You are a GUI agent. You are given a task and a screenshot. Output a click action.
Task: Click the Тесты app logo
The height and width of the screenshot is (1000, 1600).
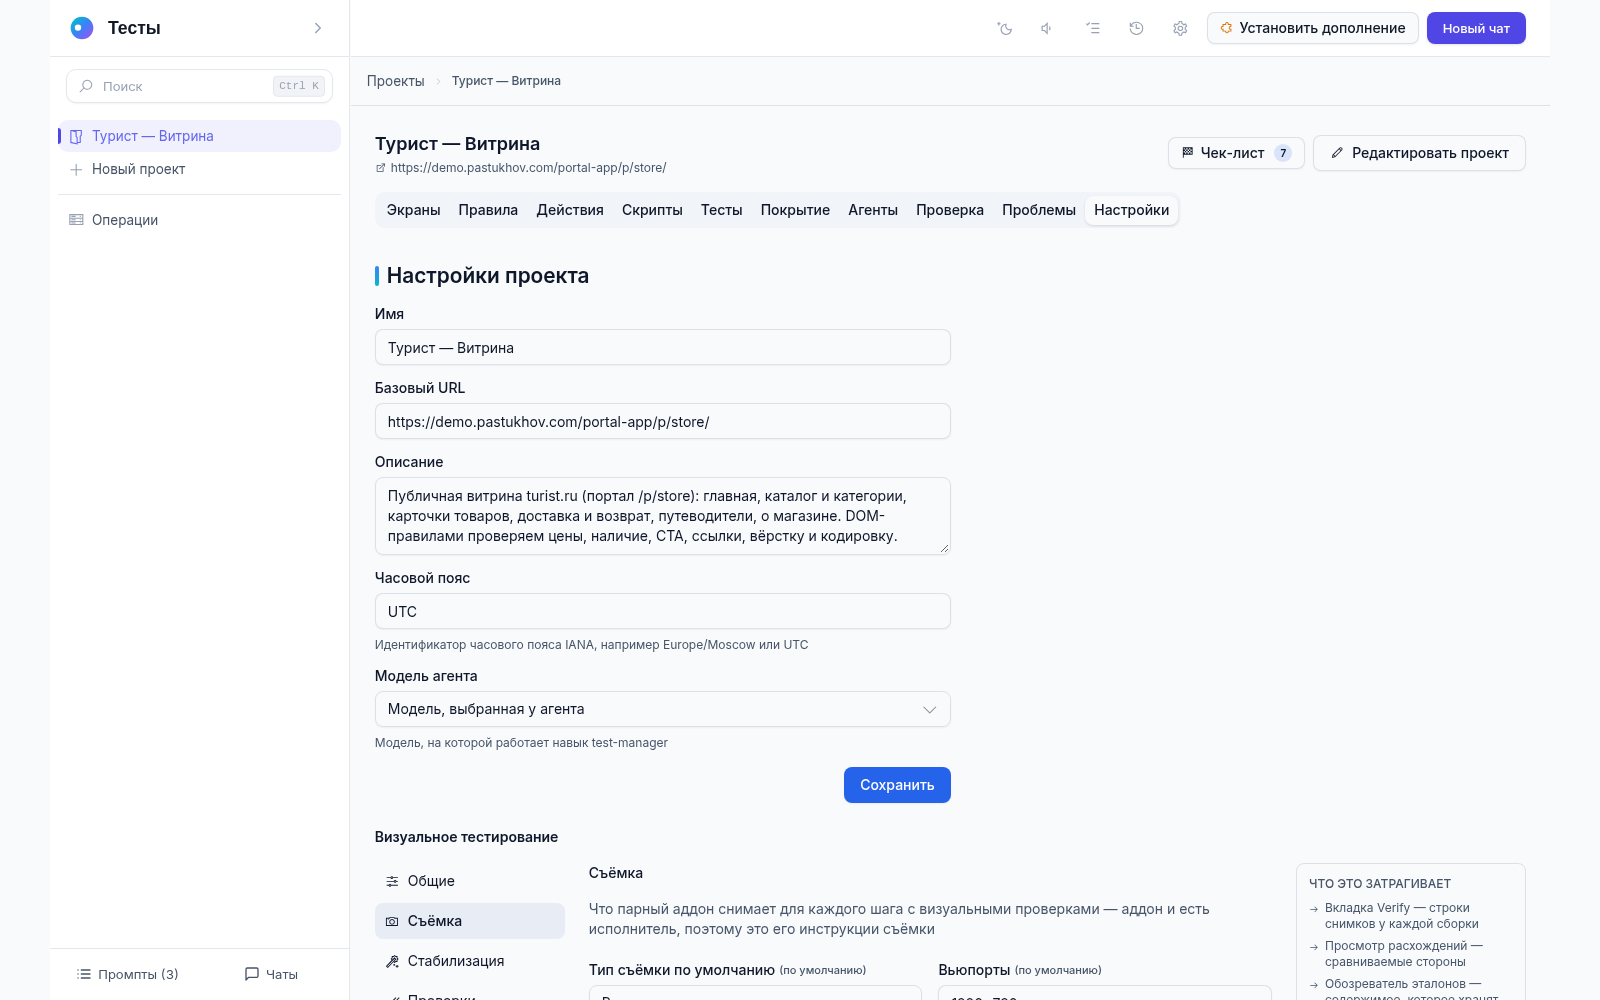(x=82, y=28)
